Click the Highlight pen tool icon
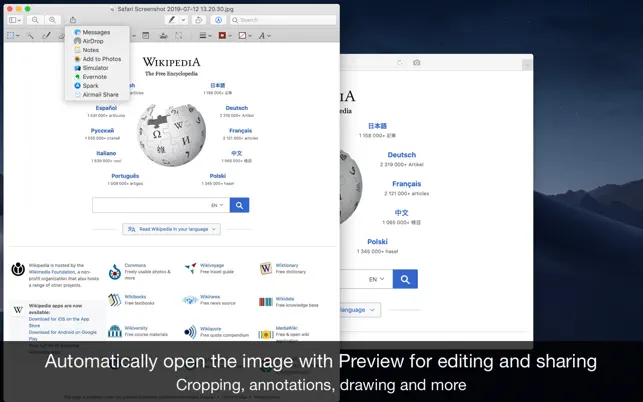Viewport: 643px width, 402px height. point(172,20)
